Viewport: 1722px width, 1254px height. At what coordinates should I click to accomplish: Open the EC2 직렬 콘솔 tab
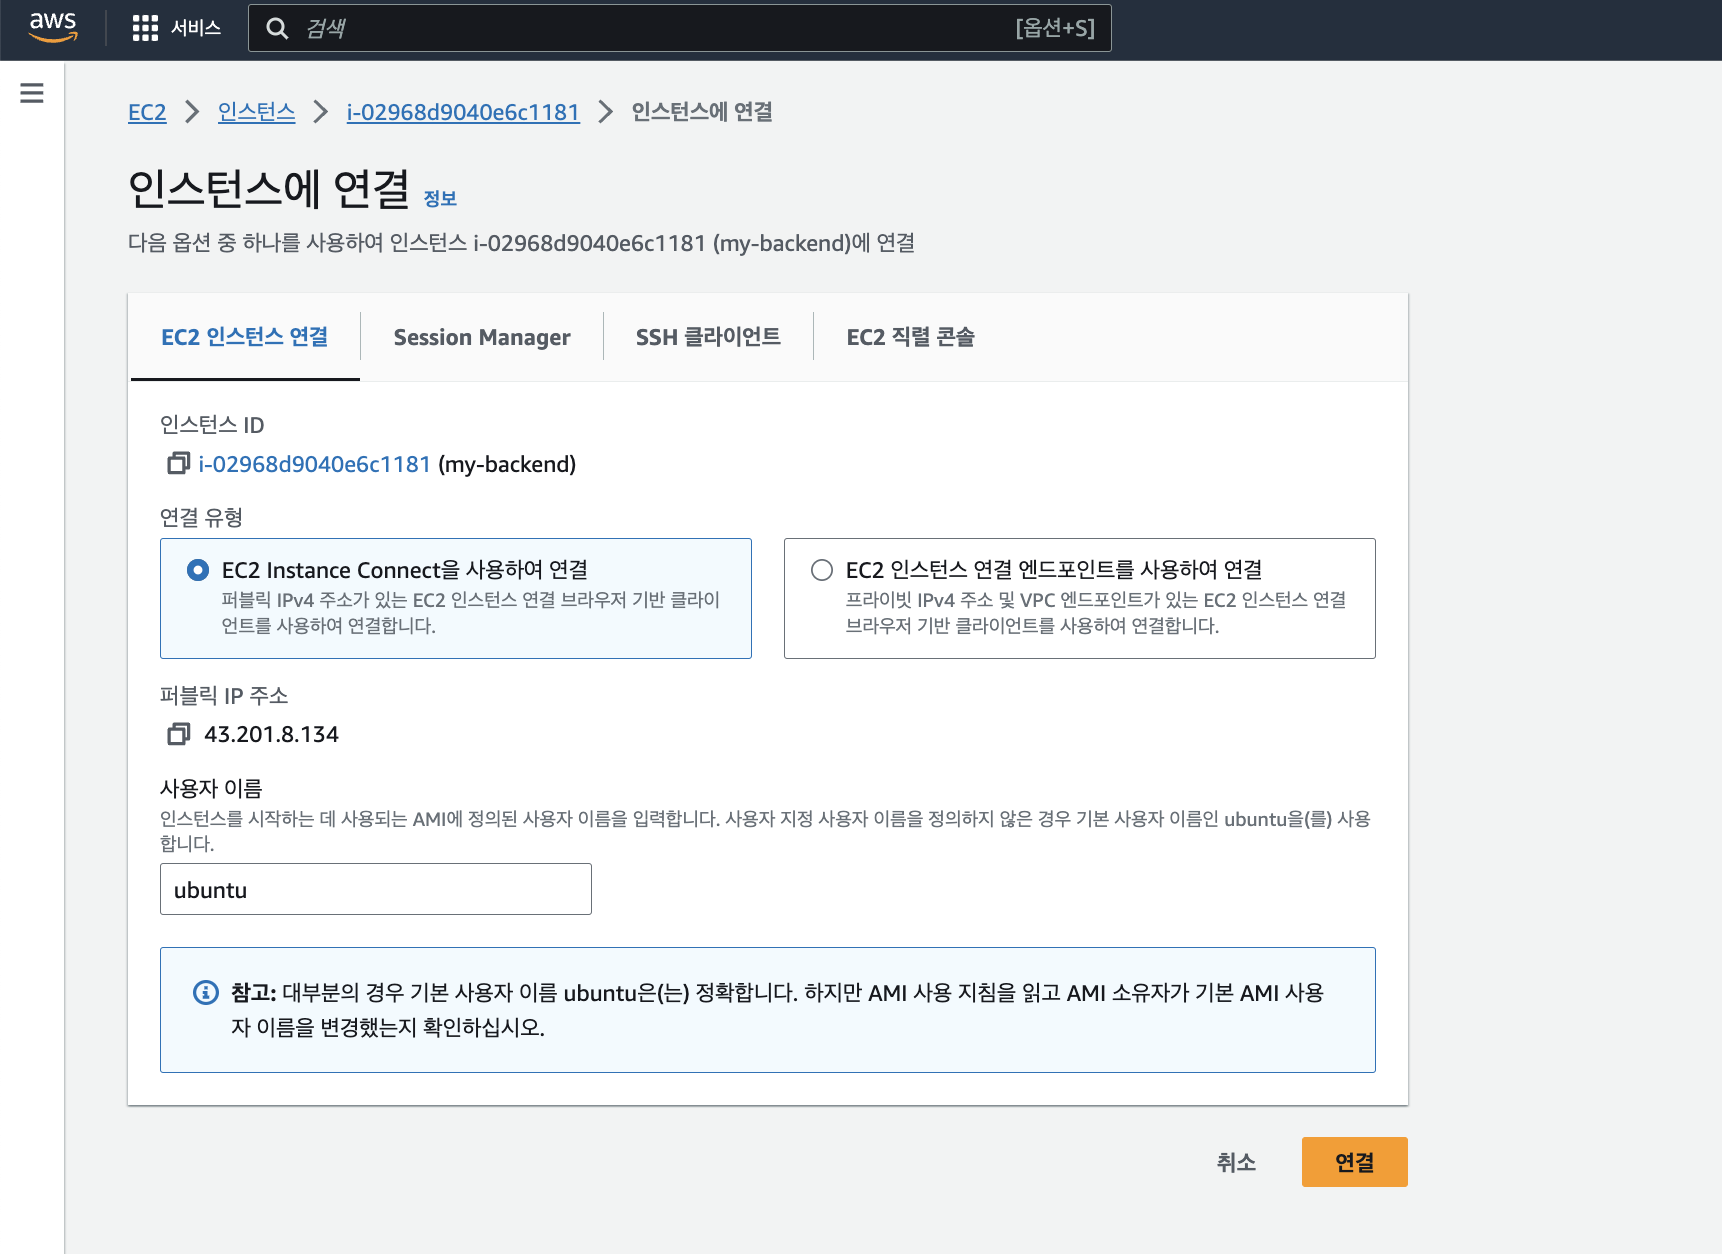910,337
